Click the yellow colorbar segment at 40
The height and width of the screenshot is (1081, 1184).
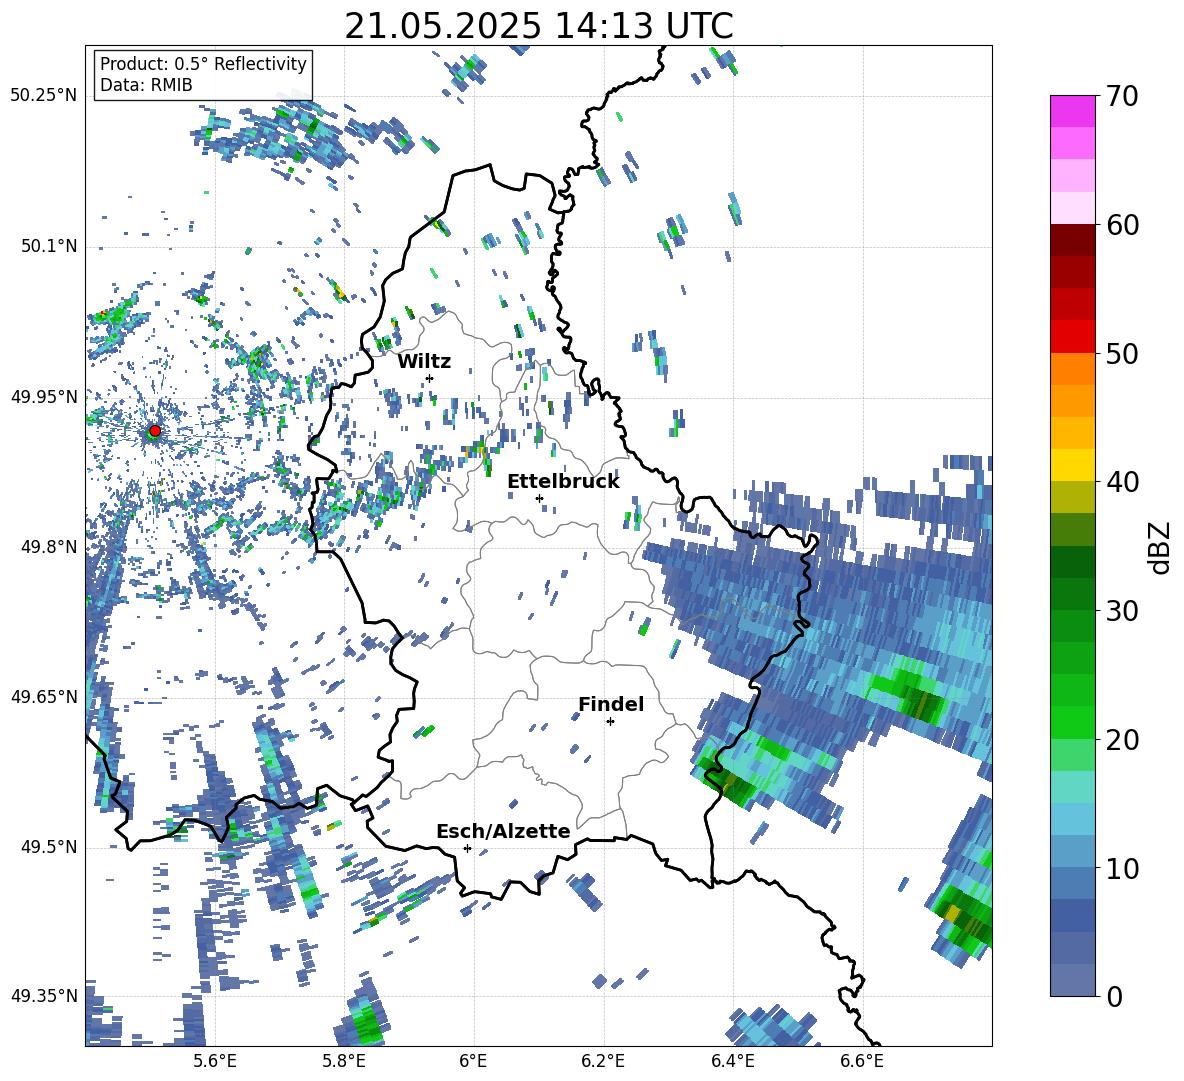1072,465
